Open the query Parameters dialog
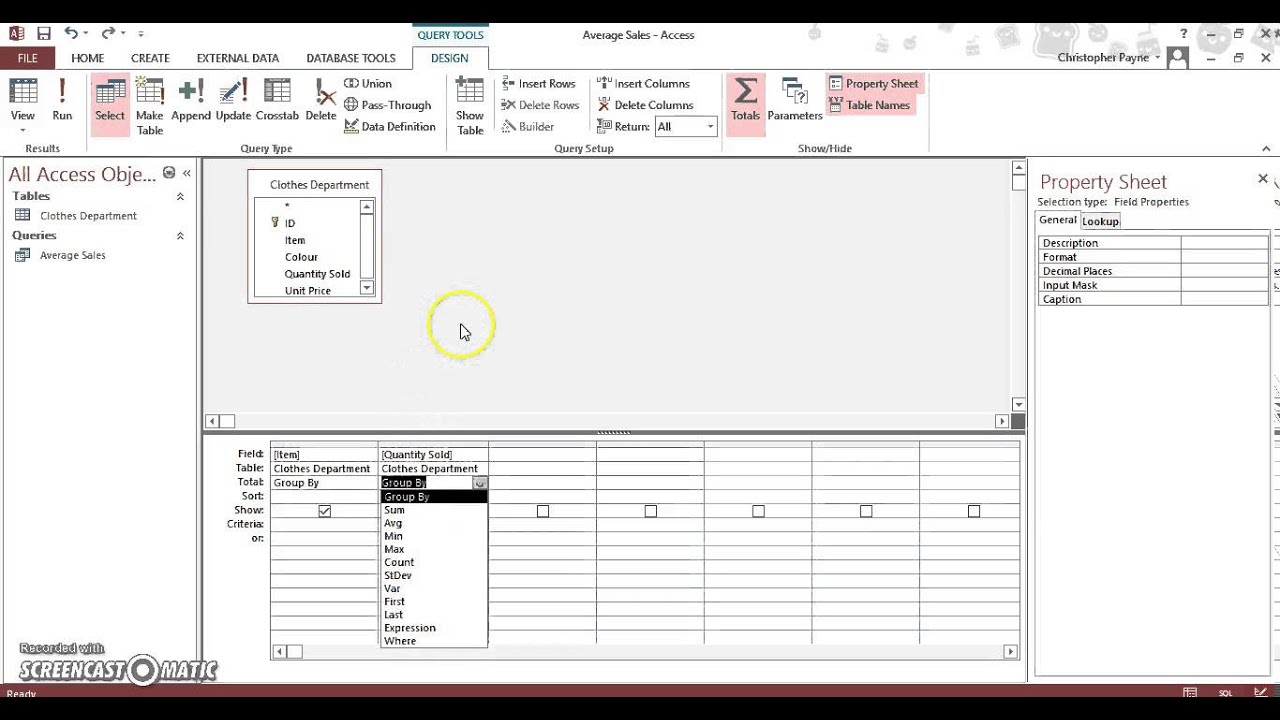Image resolution: width=1280 pixels, height=720 pixels. pos(795,100)
